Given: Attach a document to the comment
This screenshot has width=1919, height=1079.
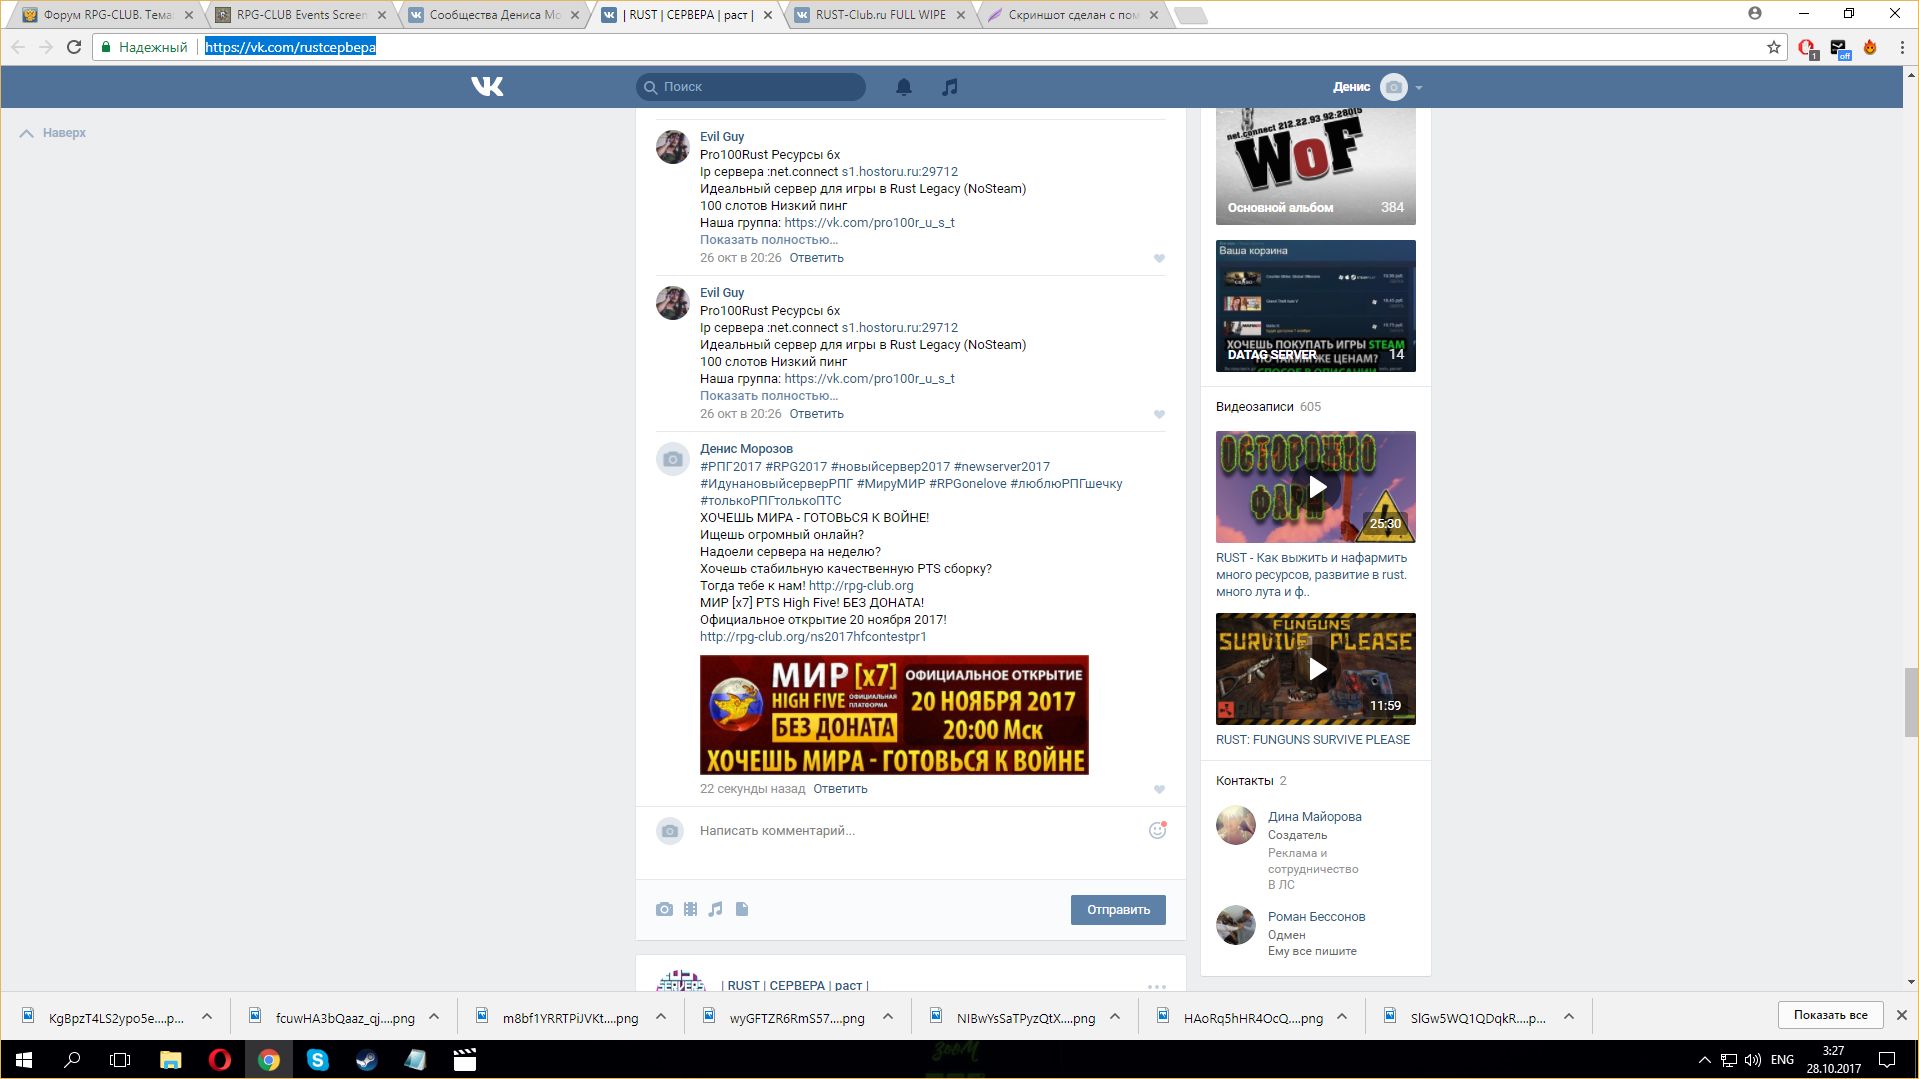Looking at the screenshot, I should (x=742, y=909).
